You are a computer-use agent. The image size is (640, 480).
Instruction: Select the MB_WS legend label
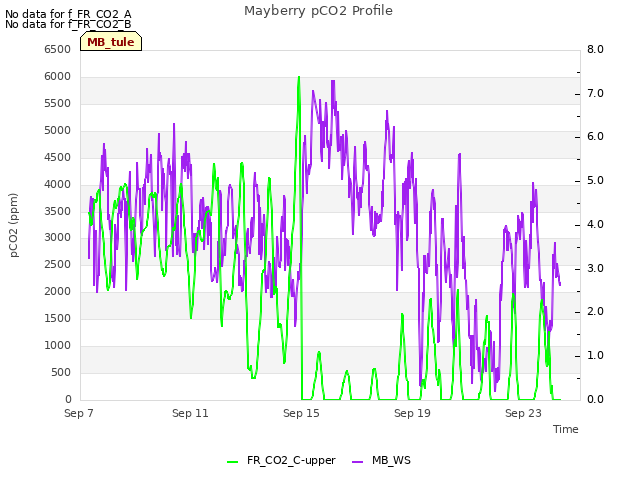391,460
